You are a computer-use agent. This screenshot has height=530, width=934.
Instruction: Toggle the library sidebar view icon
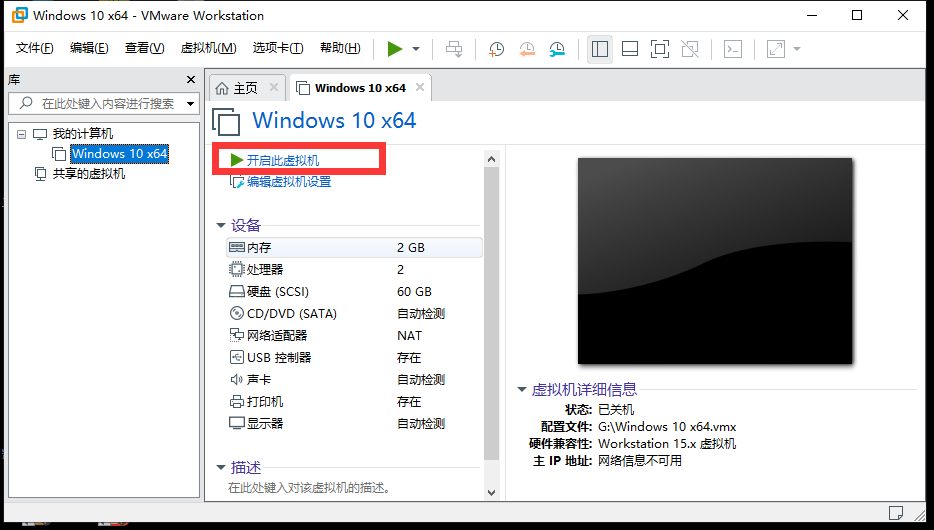[600, 49]
